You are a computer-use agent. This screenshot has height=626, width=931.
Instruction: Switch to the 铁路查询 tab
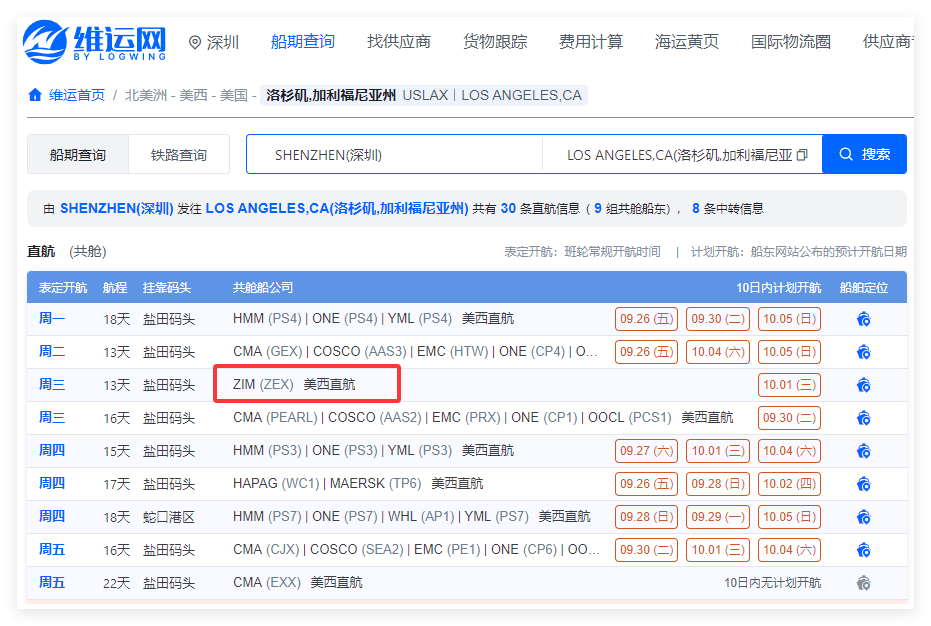[x=179, y=154]
